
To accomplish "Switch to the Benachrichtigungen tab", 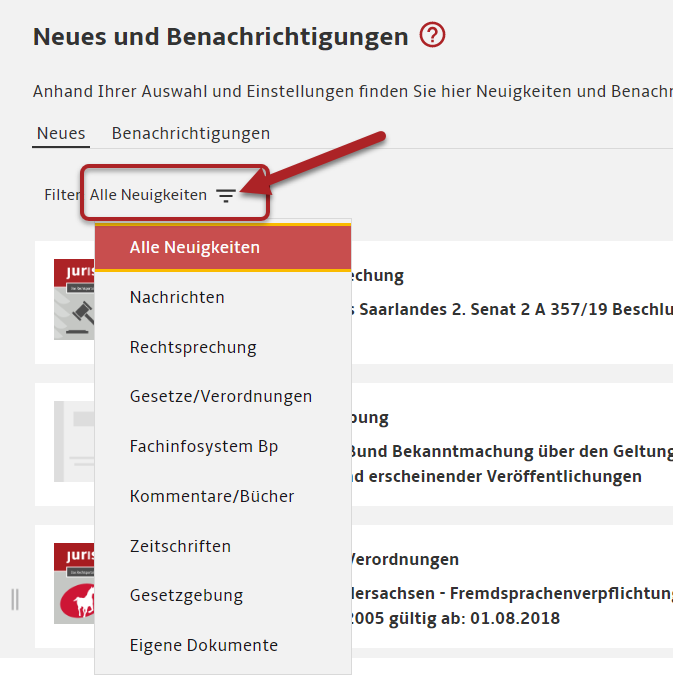I will coord(190,133).
